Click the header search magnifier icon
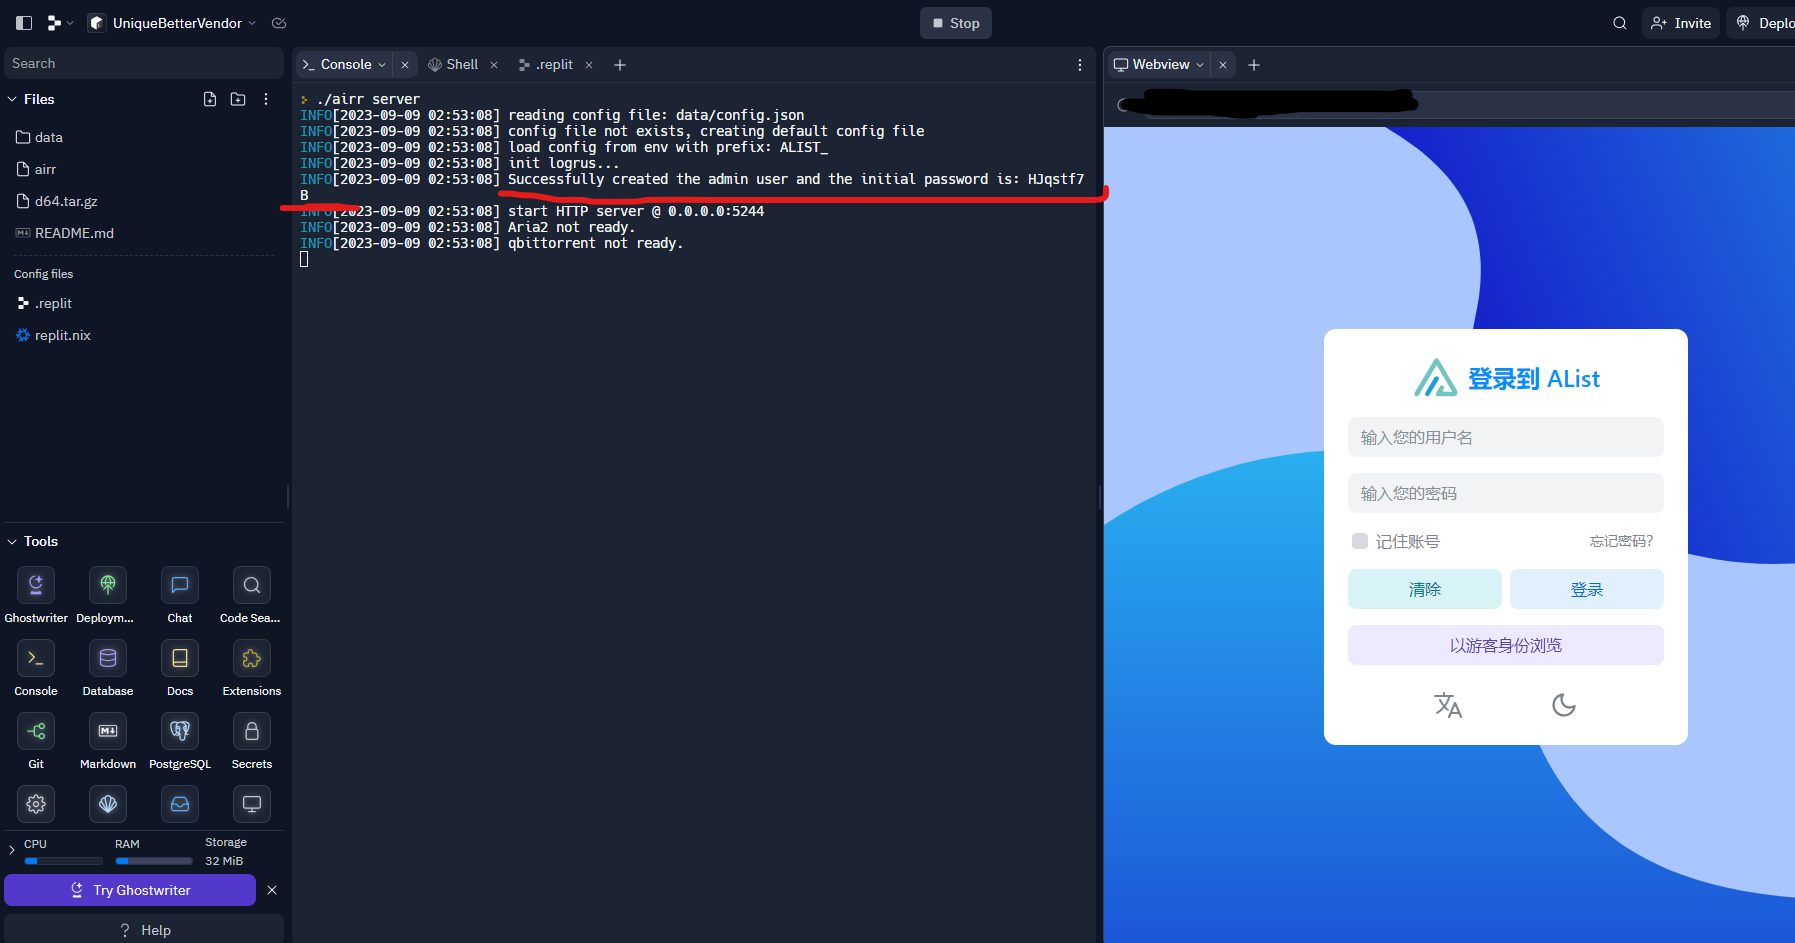This screenshot has width=1795, height=943. click(x=1620, y=23)
